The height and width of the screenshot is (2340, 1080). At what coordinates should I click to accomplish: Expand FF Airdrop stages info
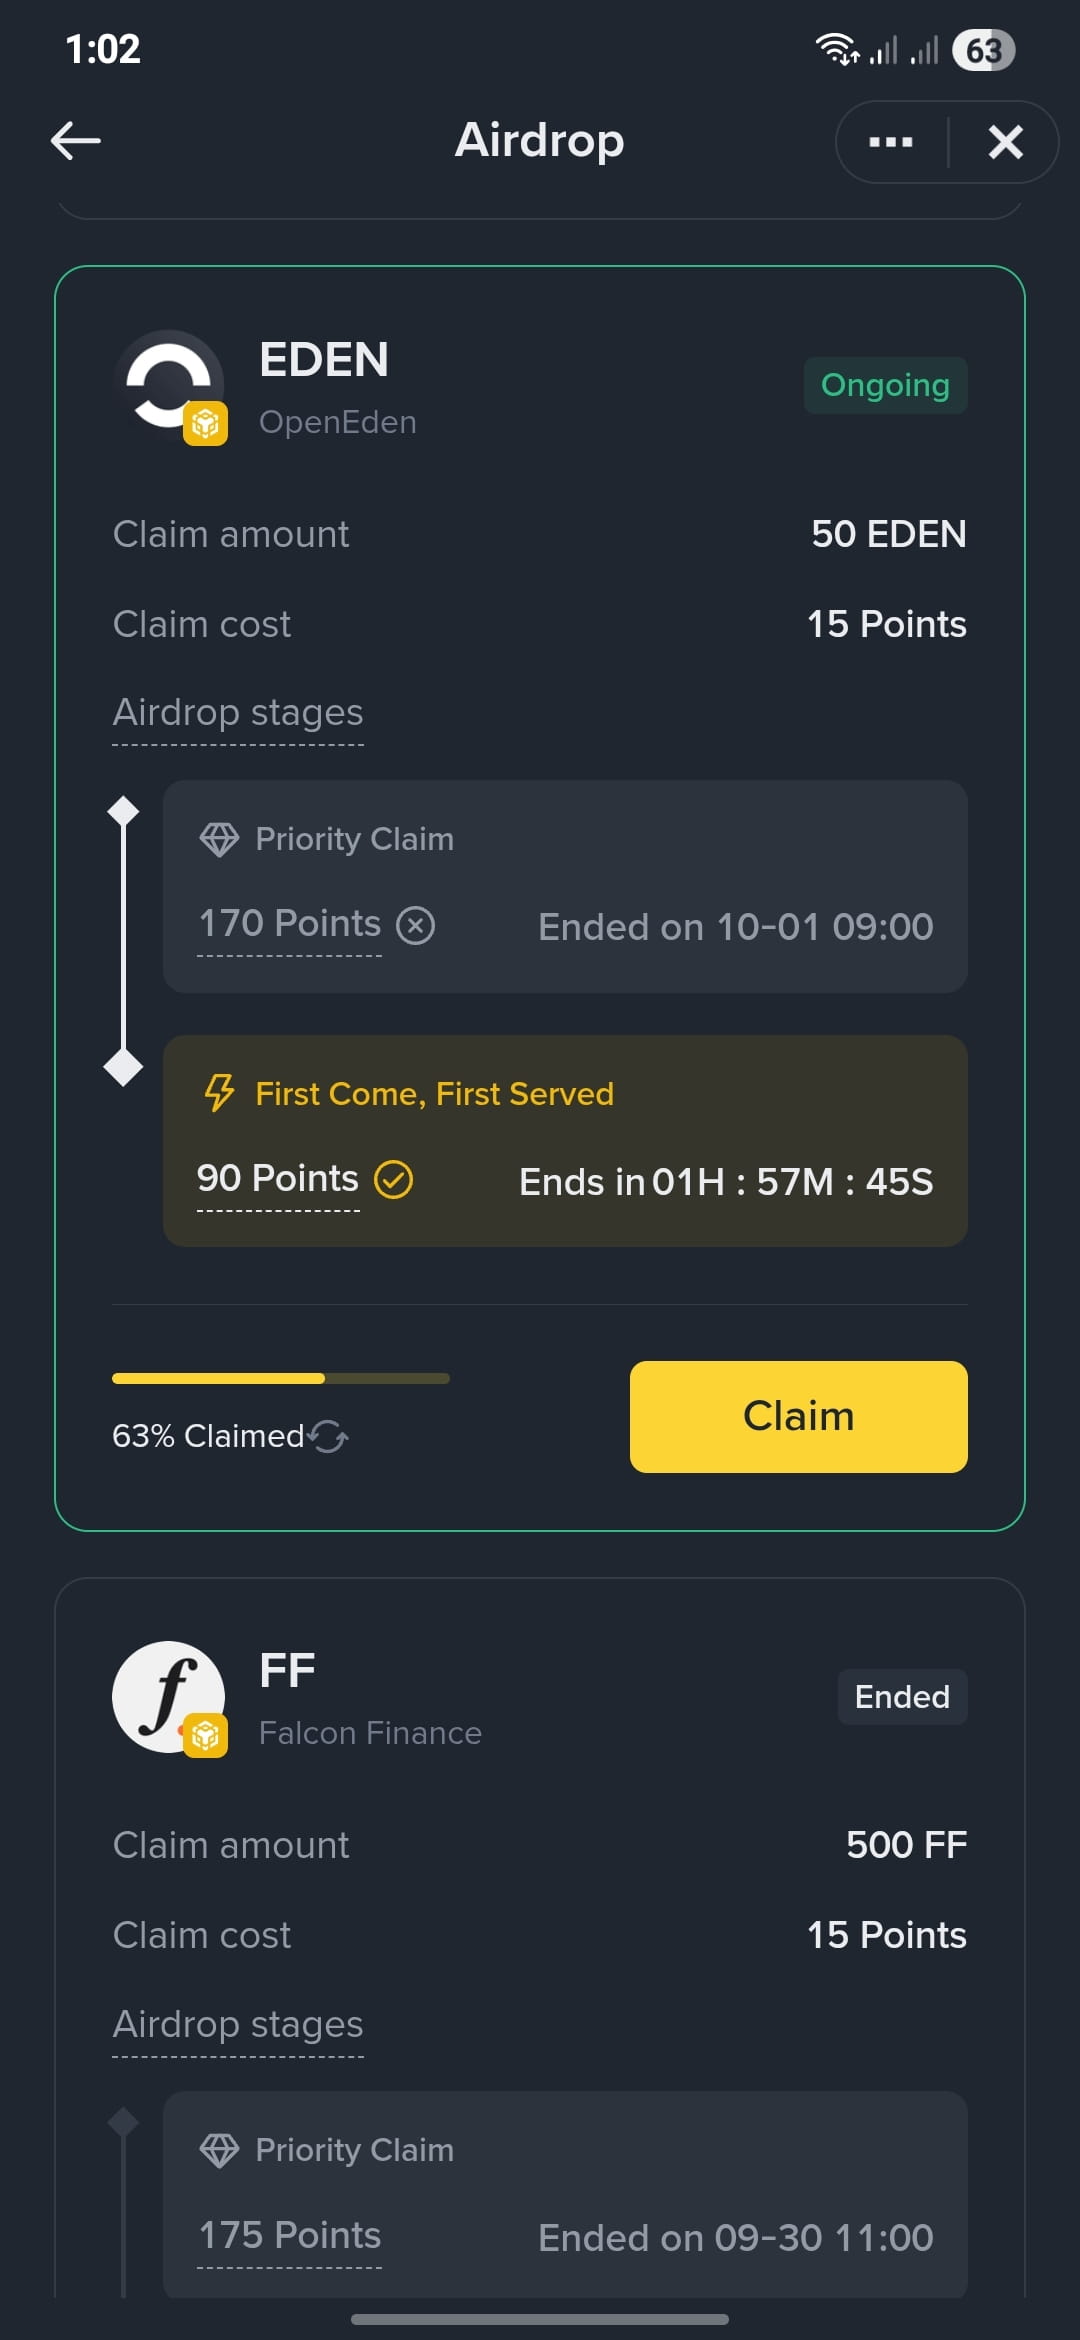238,2024
